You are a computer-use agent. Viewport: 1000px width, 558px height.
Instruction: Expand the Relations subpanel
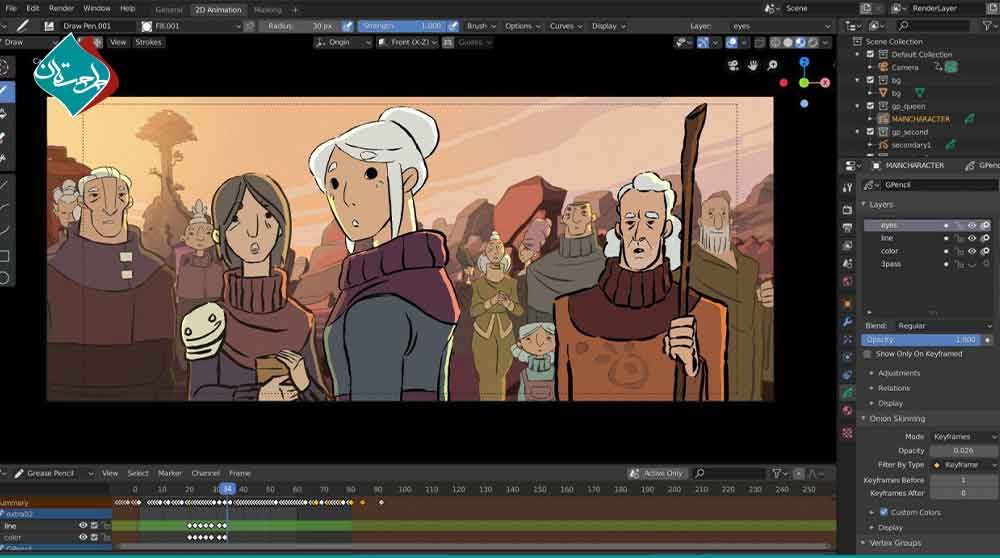pos(893,388)
